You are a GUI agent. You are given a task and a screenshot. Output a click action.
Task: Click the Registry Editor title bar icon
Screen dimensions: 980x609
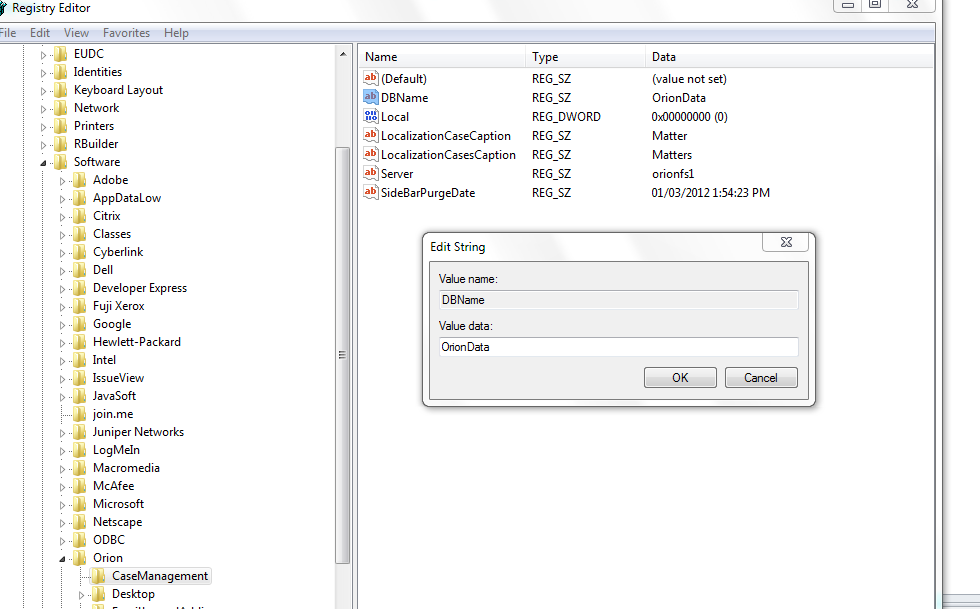2,8
